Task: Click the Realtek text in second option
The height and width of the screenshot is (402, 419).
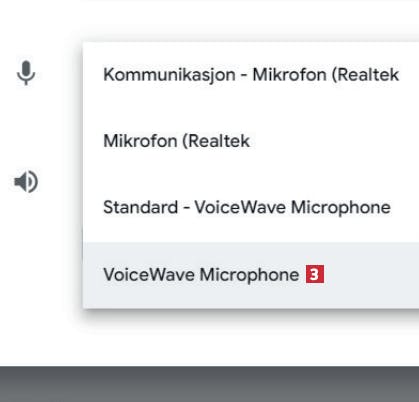Action: pos(219,141)
